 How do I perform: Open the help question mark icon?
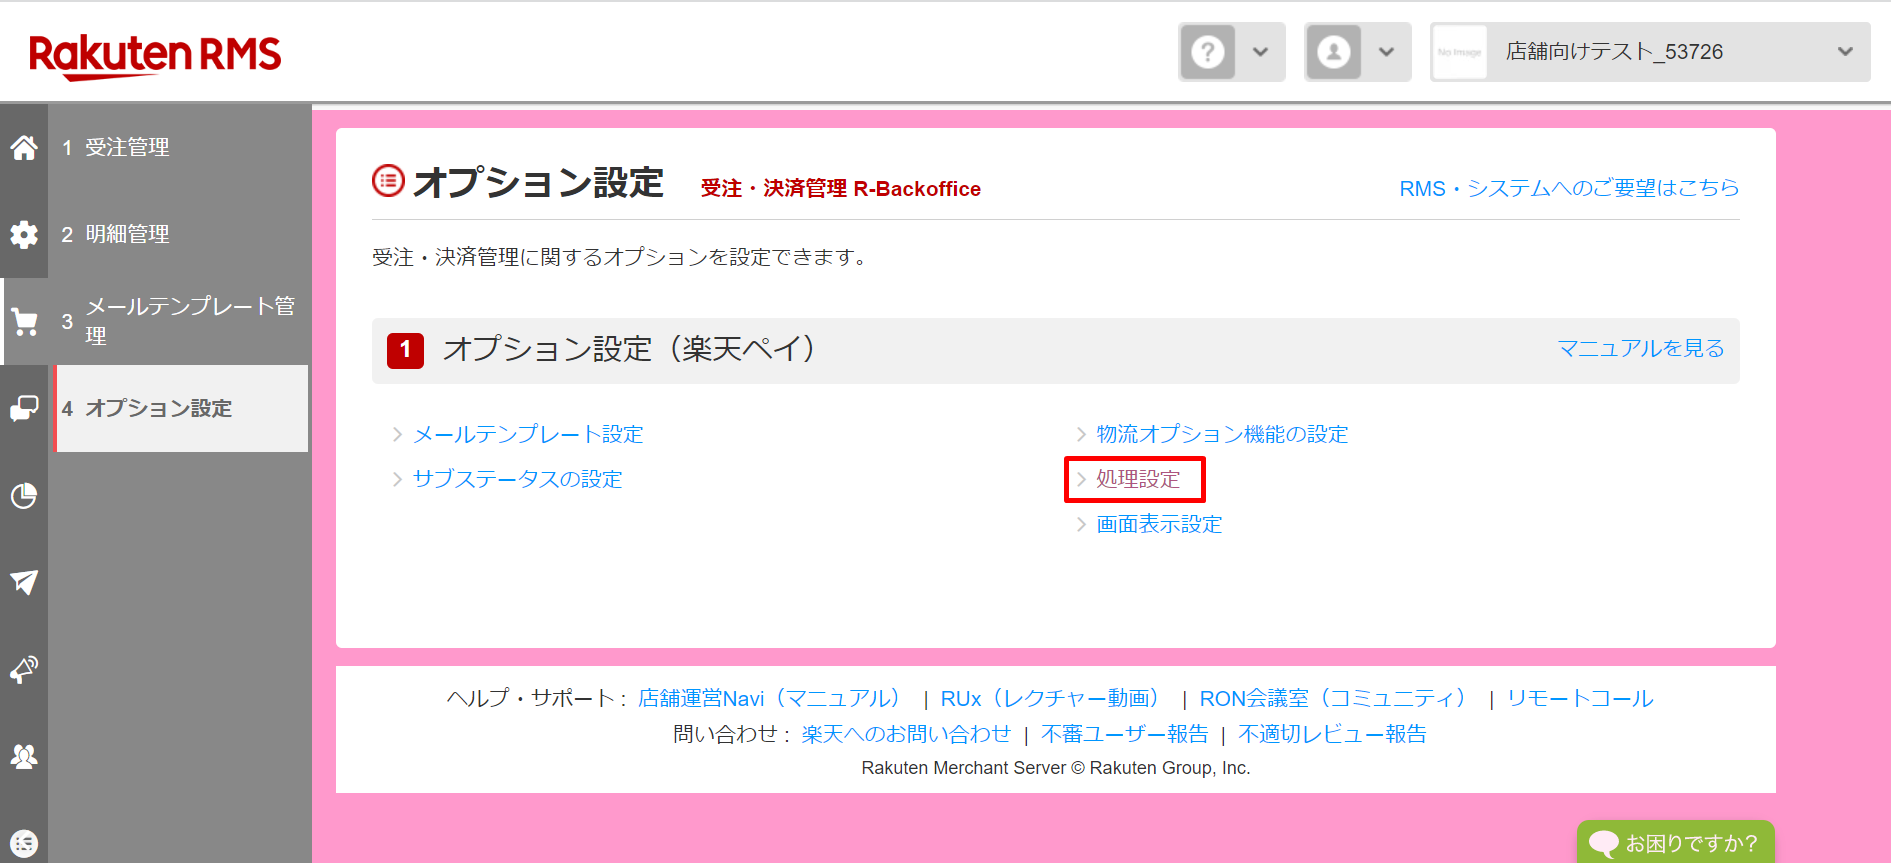coord(1208,52)
